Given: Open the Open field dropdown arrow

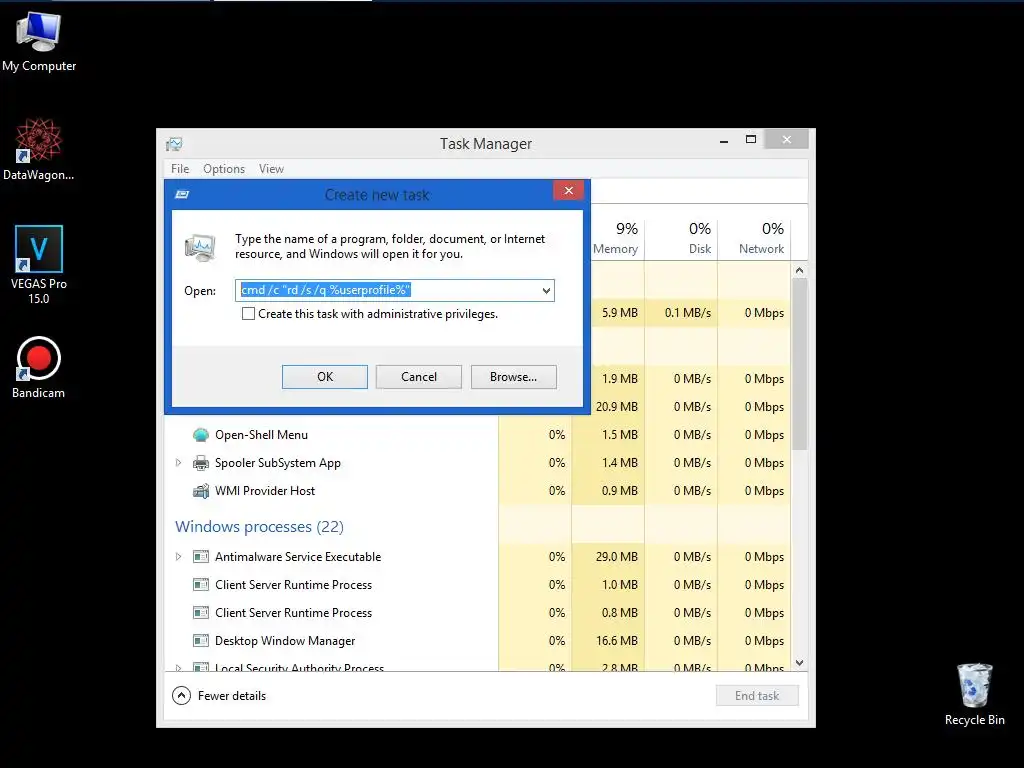Looking at the screenshot, I should pyautogui.click(x=546, y=291).
